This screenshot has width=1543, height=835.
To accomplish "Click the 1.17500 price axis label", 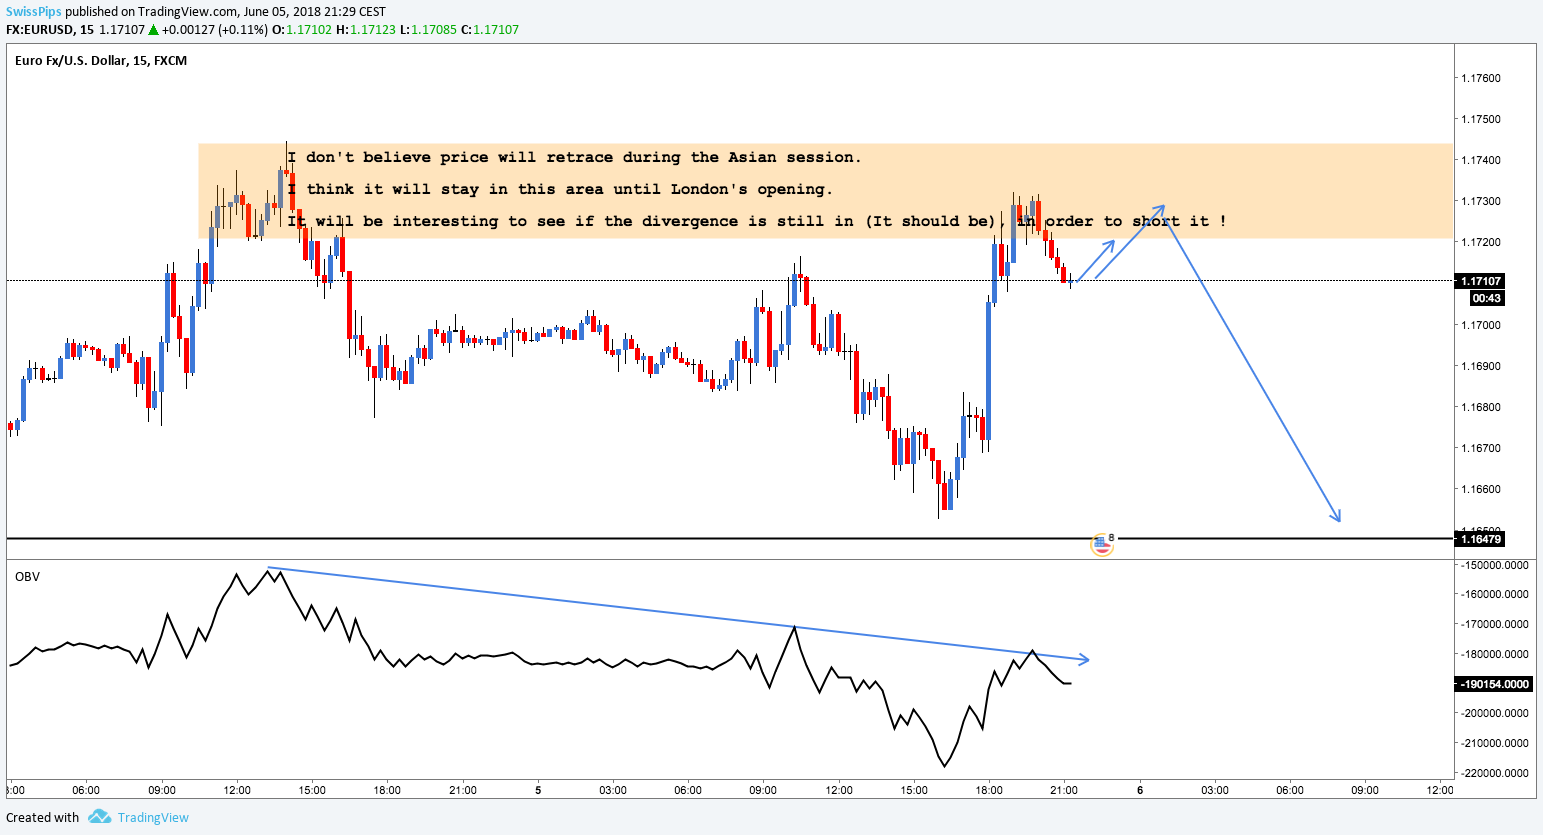I will tap(1481, 119).
